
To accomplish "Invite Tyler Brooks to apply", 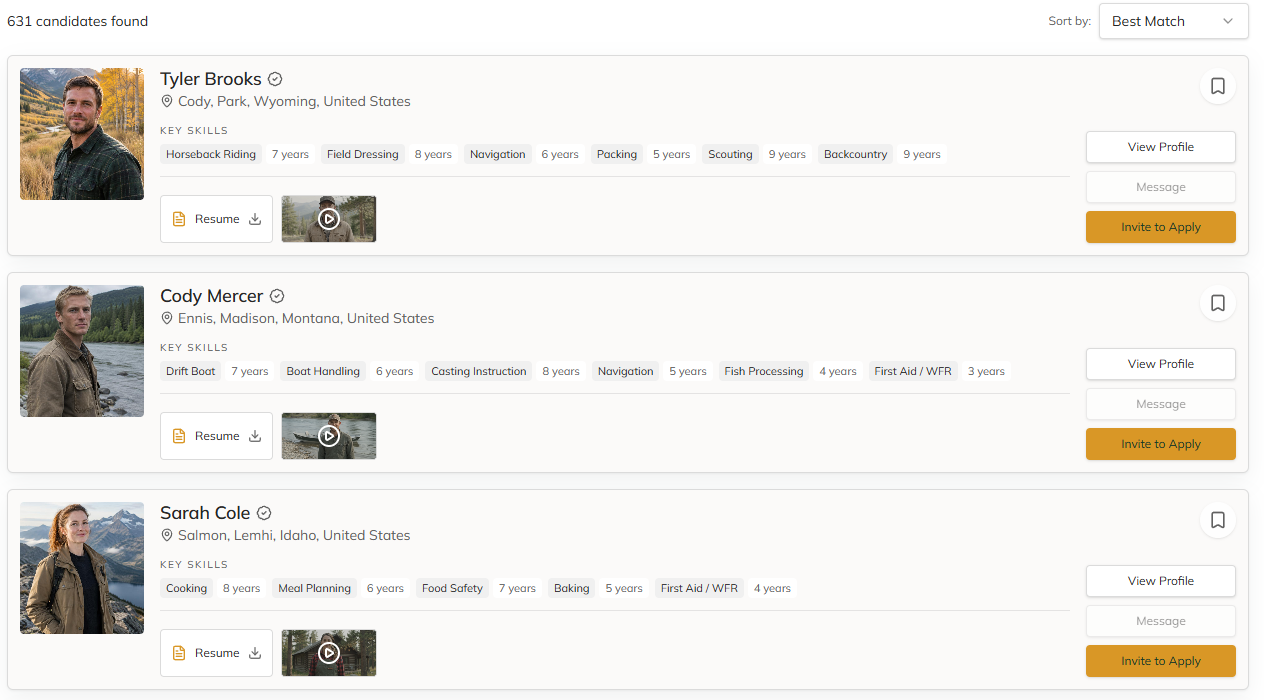I will [x=1161, y=227].
